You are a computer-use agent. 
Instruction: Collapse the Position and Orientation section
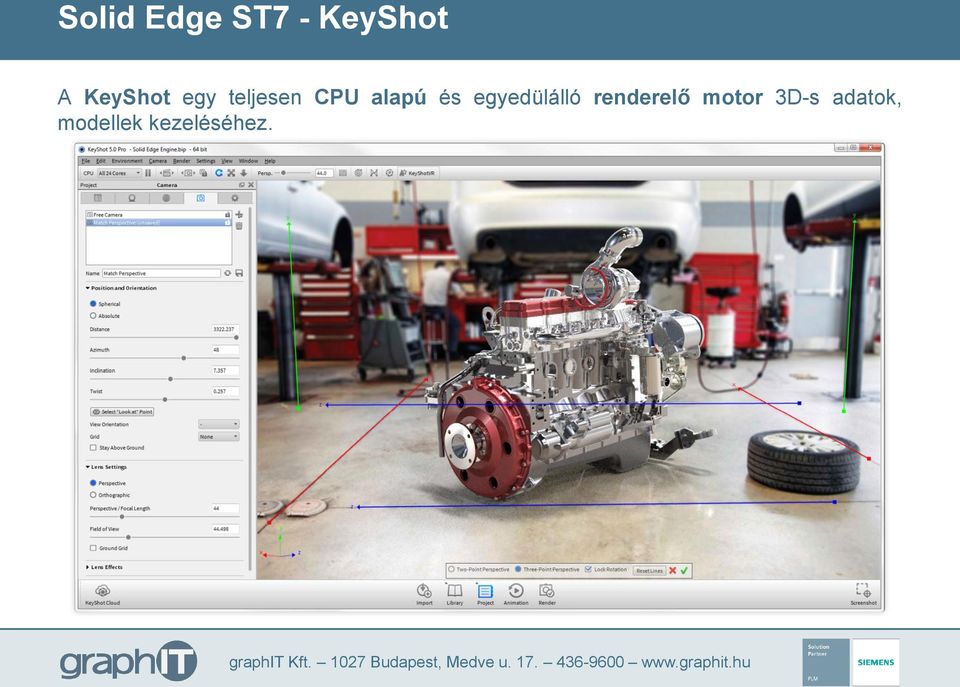(x=88, y=288)
